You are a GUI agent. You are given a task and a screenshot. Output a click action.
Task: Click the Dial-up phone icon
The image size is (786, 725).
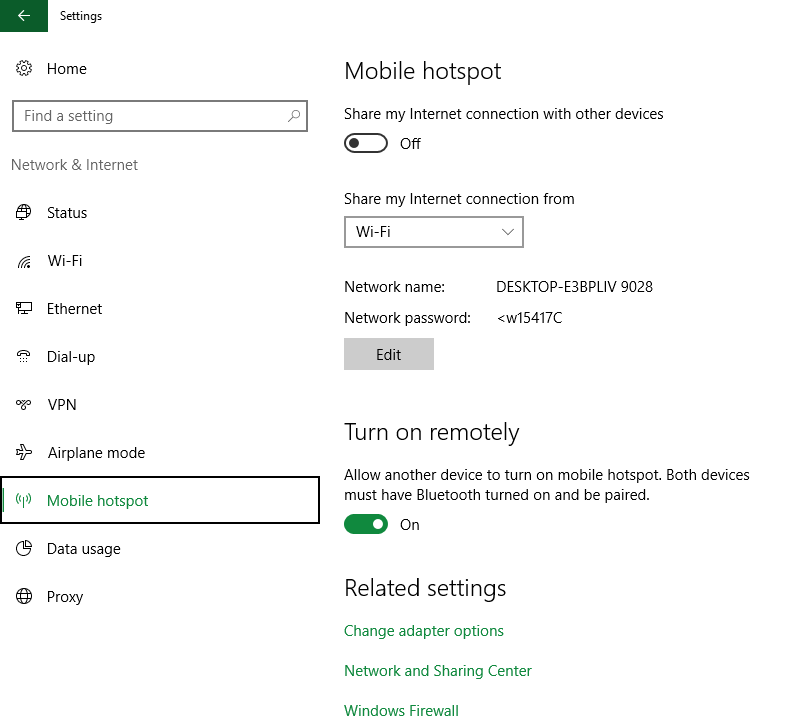click(24, 356)
